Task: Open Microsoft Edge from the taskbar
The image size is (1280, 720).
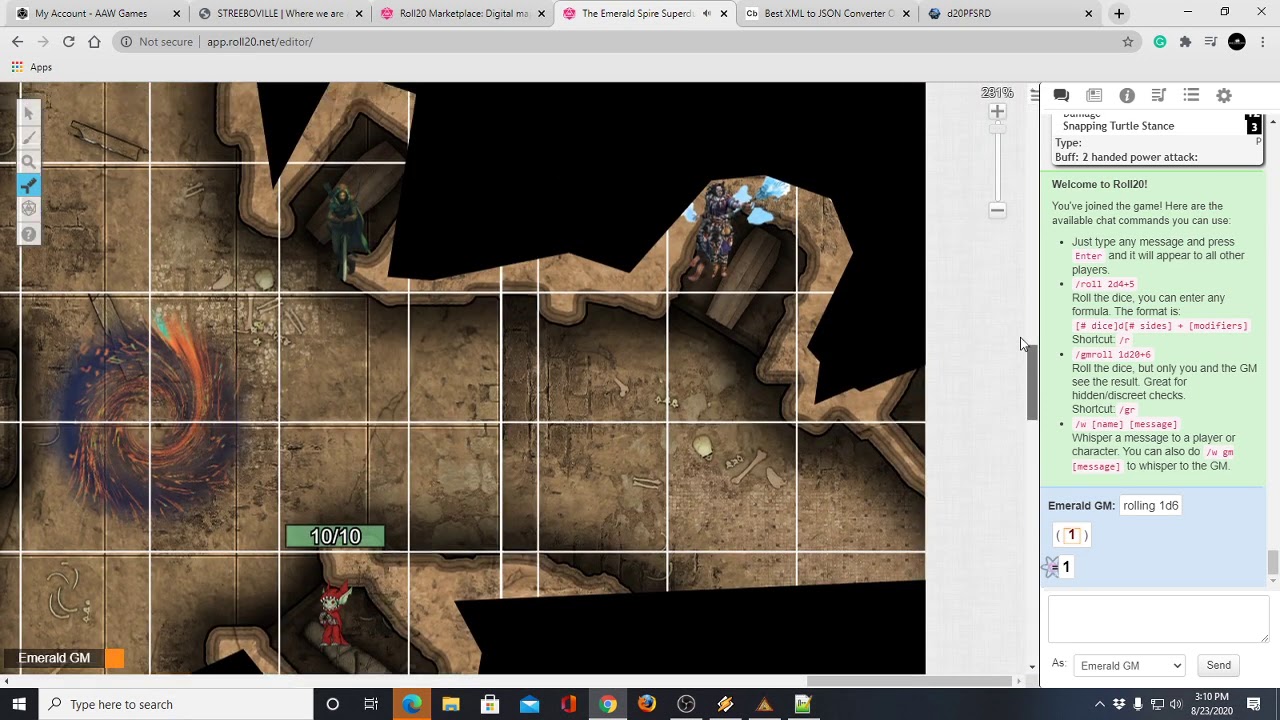Action: click(x=411, y=704)
